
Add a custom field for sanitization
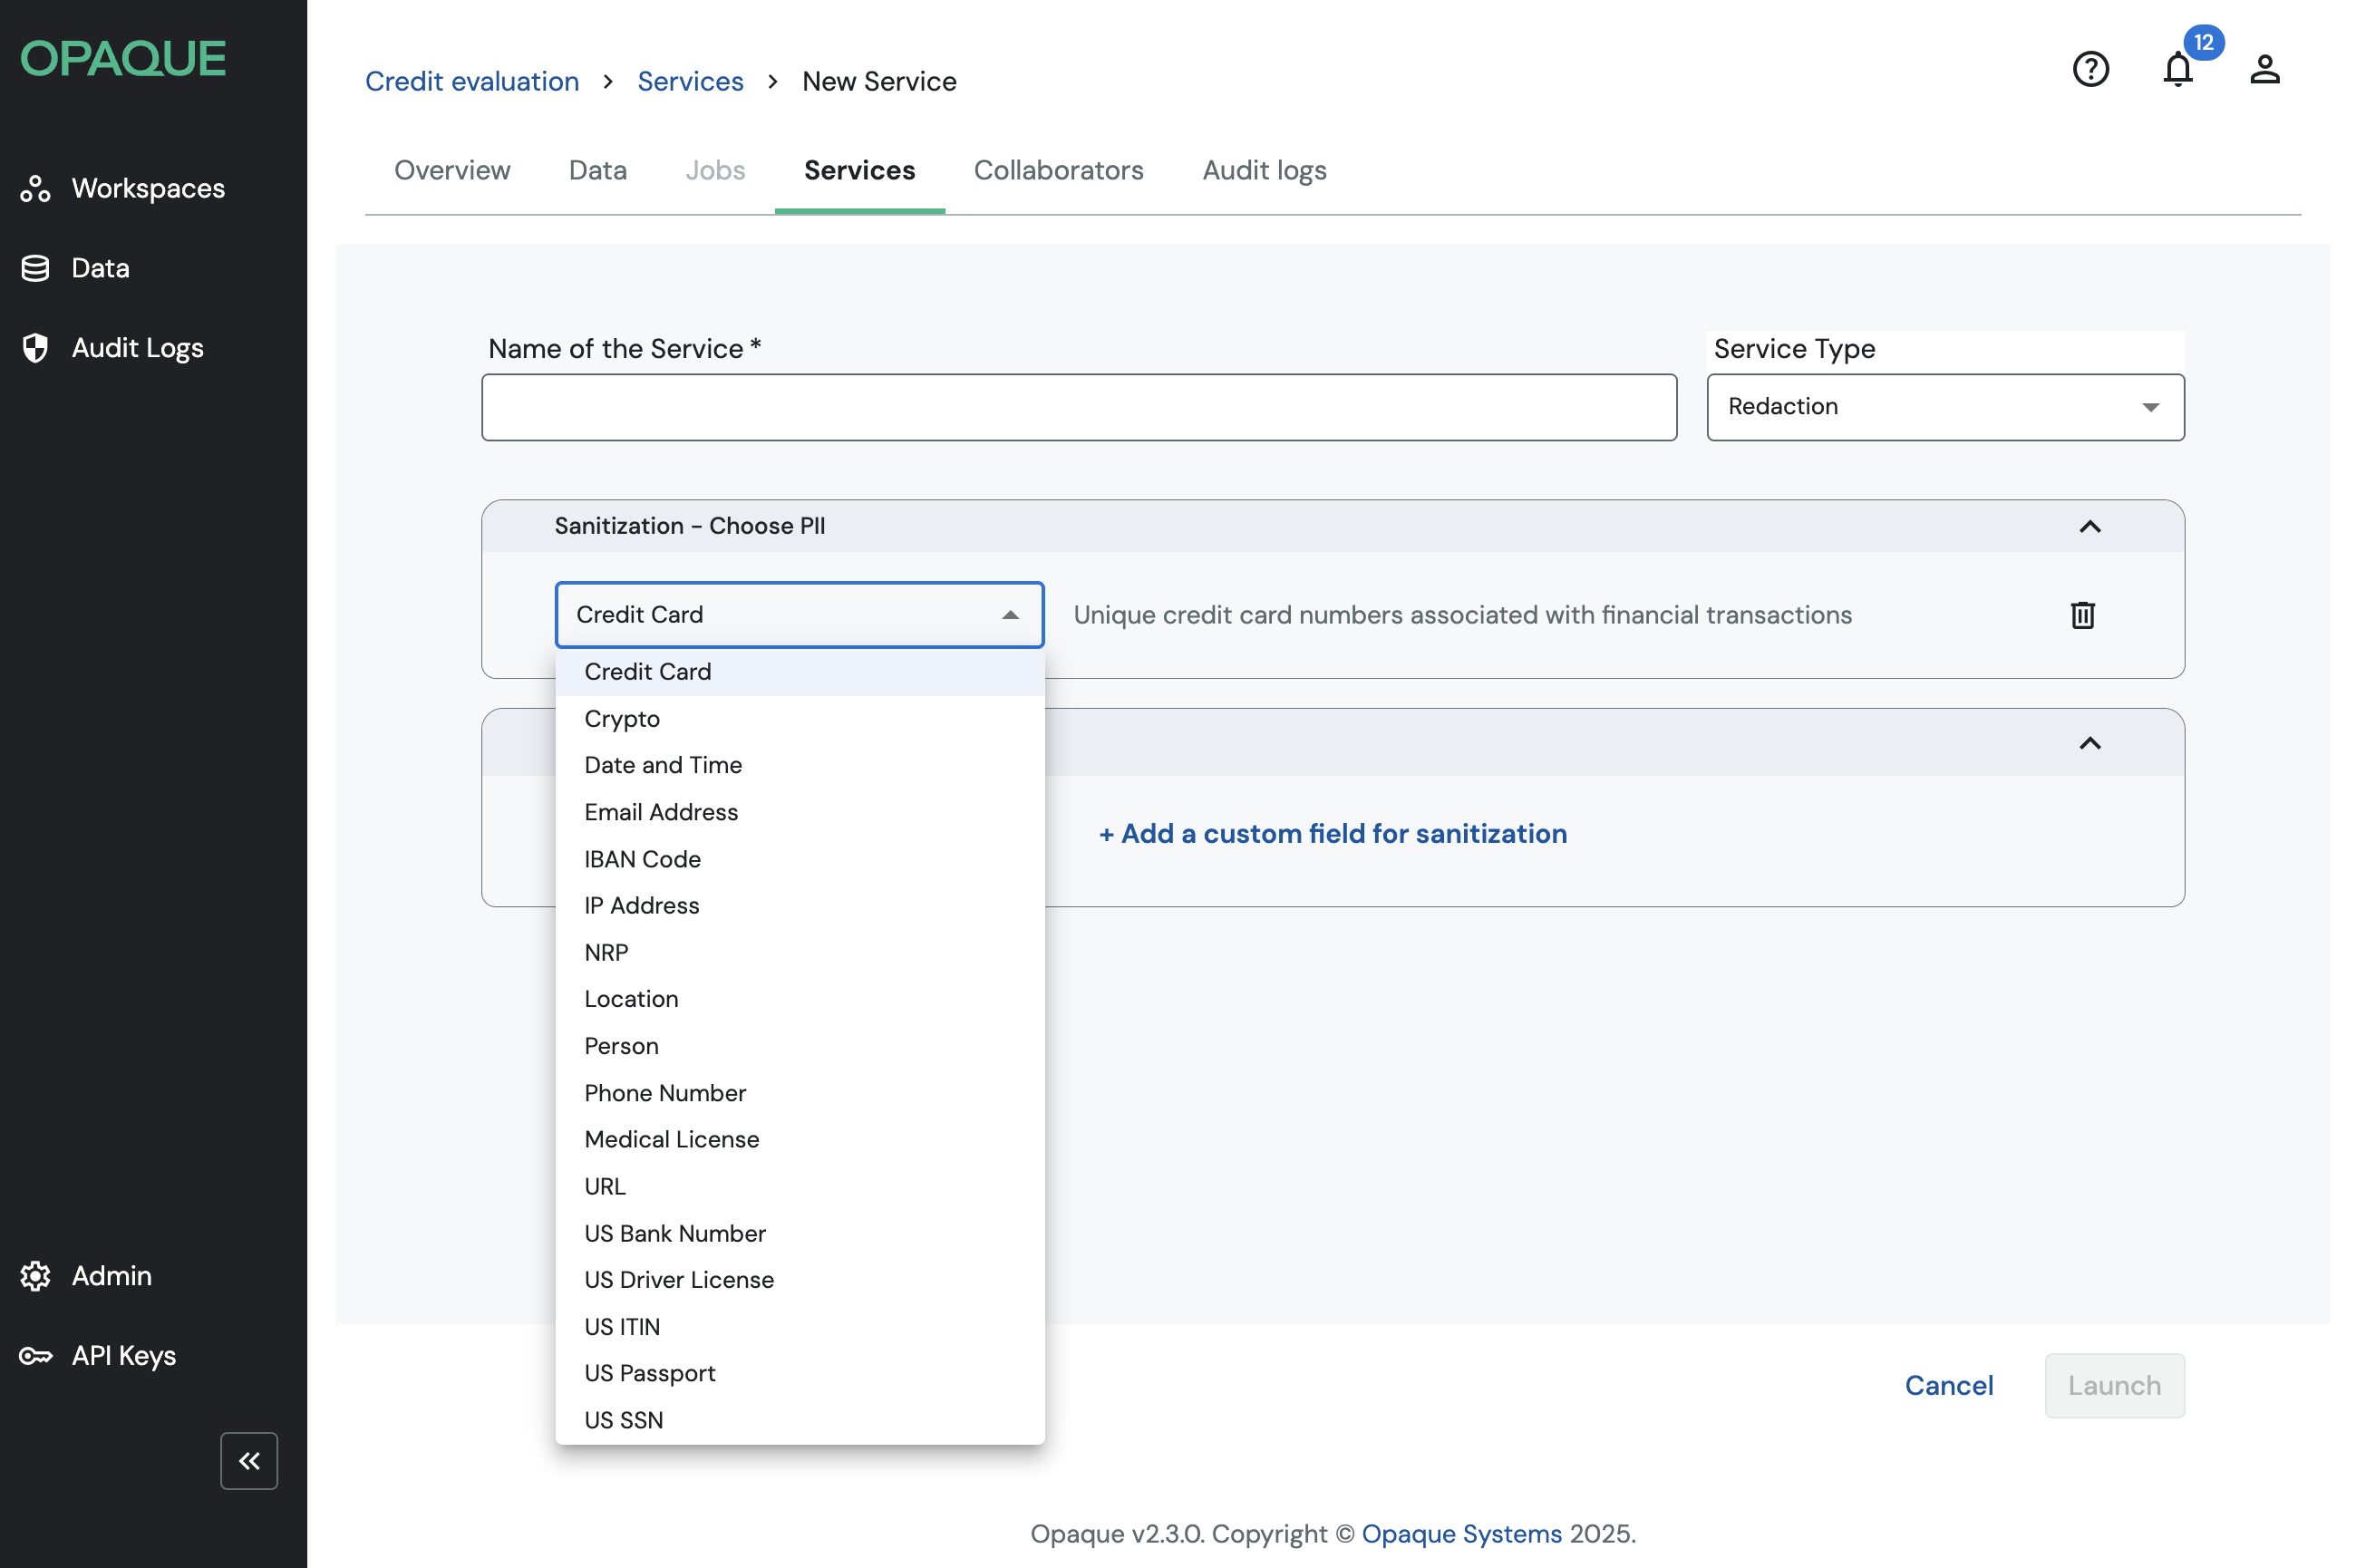tap(1333, 834)
